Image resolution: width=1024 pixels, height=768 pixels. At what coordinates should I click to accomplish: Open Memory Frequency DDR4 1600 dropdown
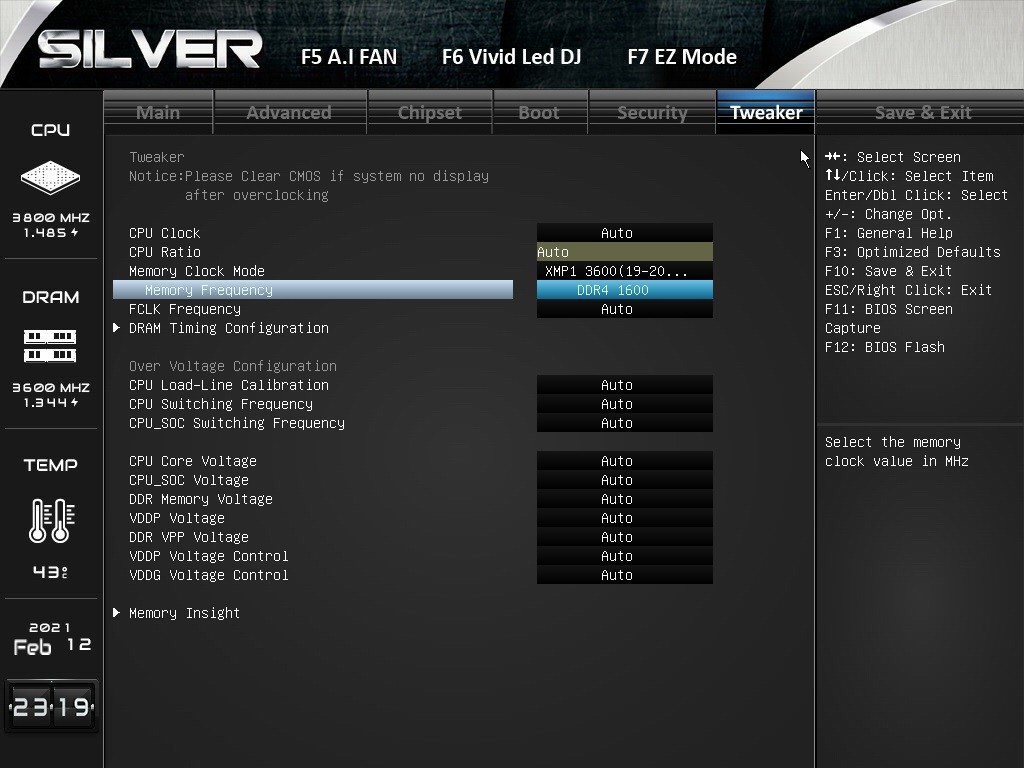[x=624, y=290]
